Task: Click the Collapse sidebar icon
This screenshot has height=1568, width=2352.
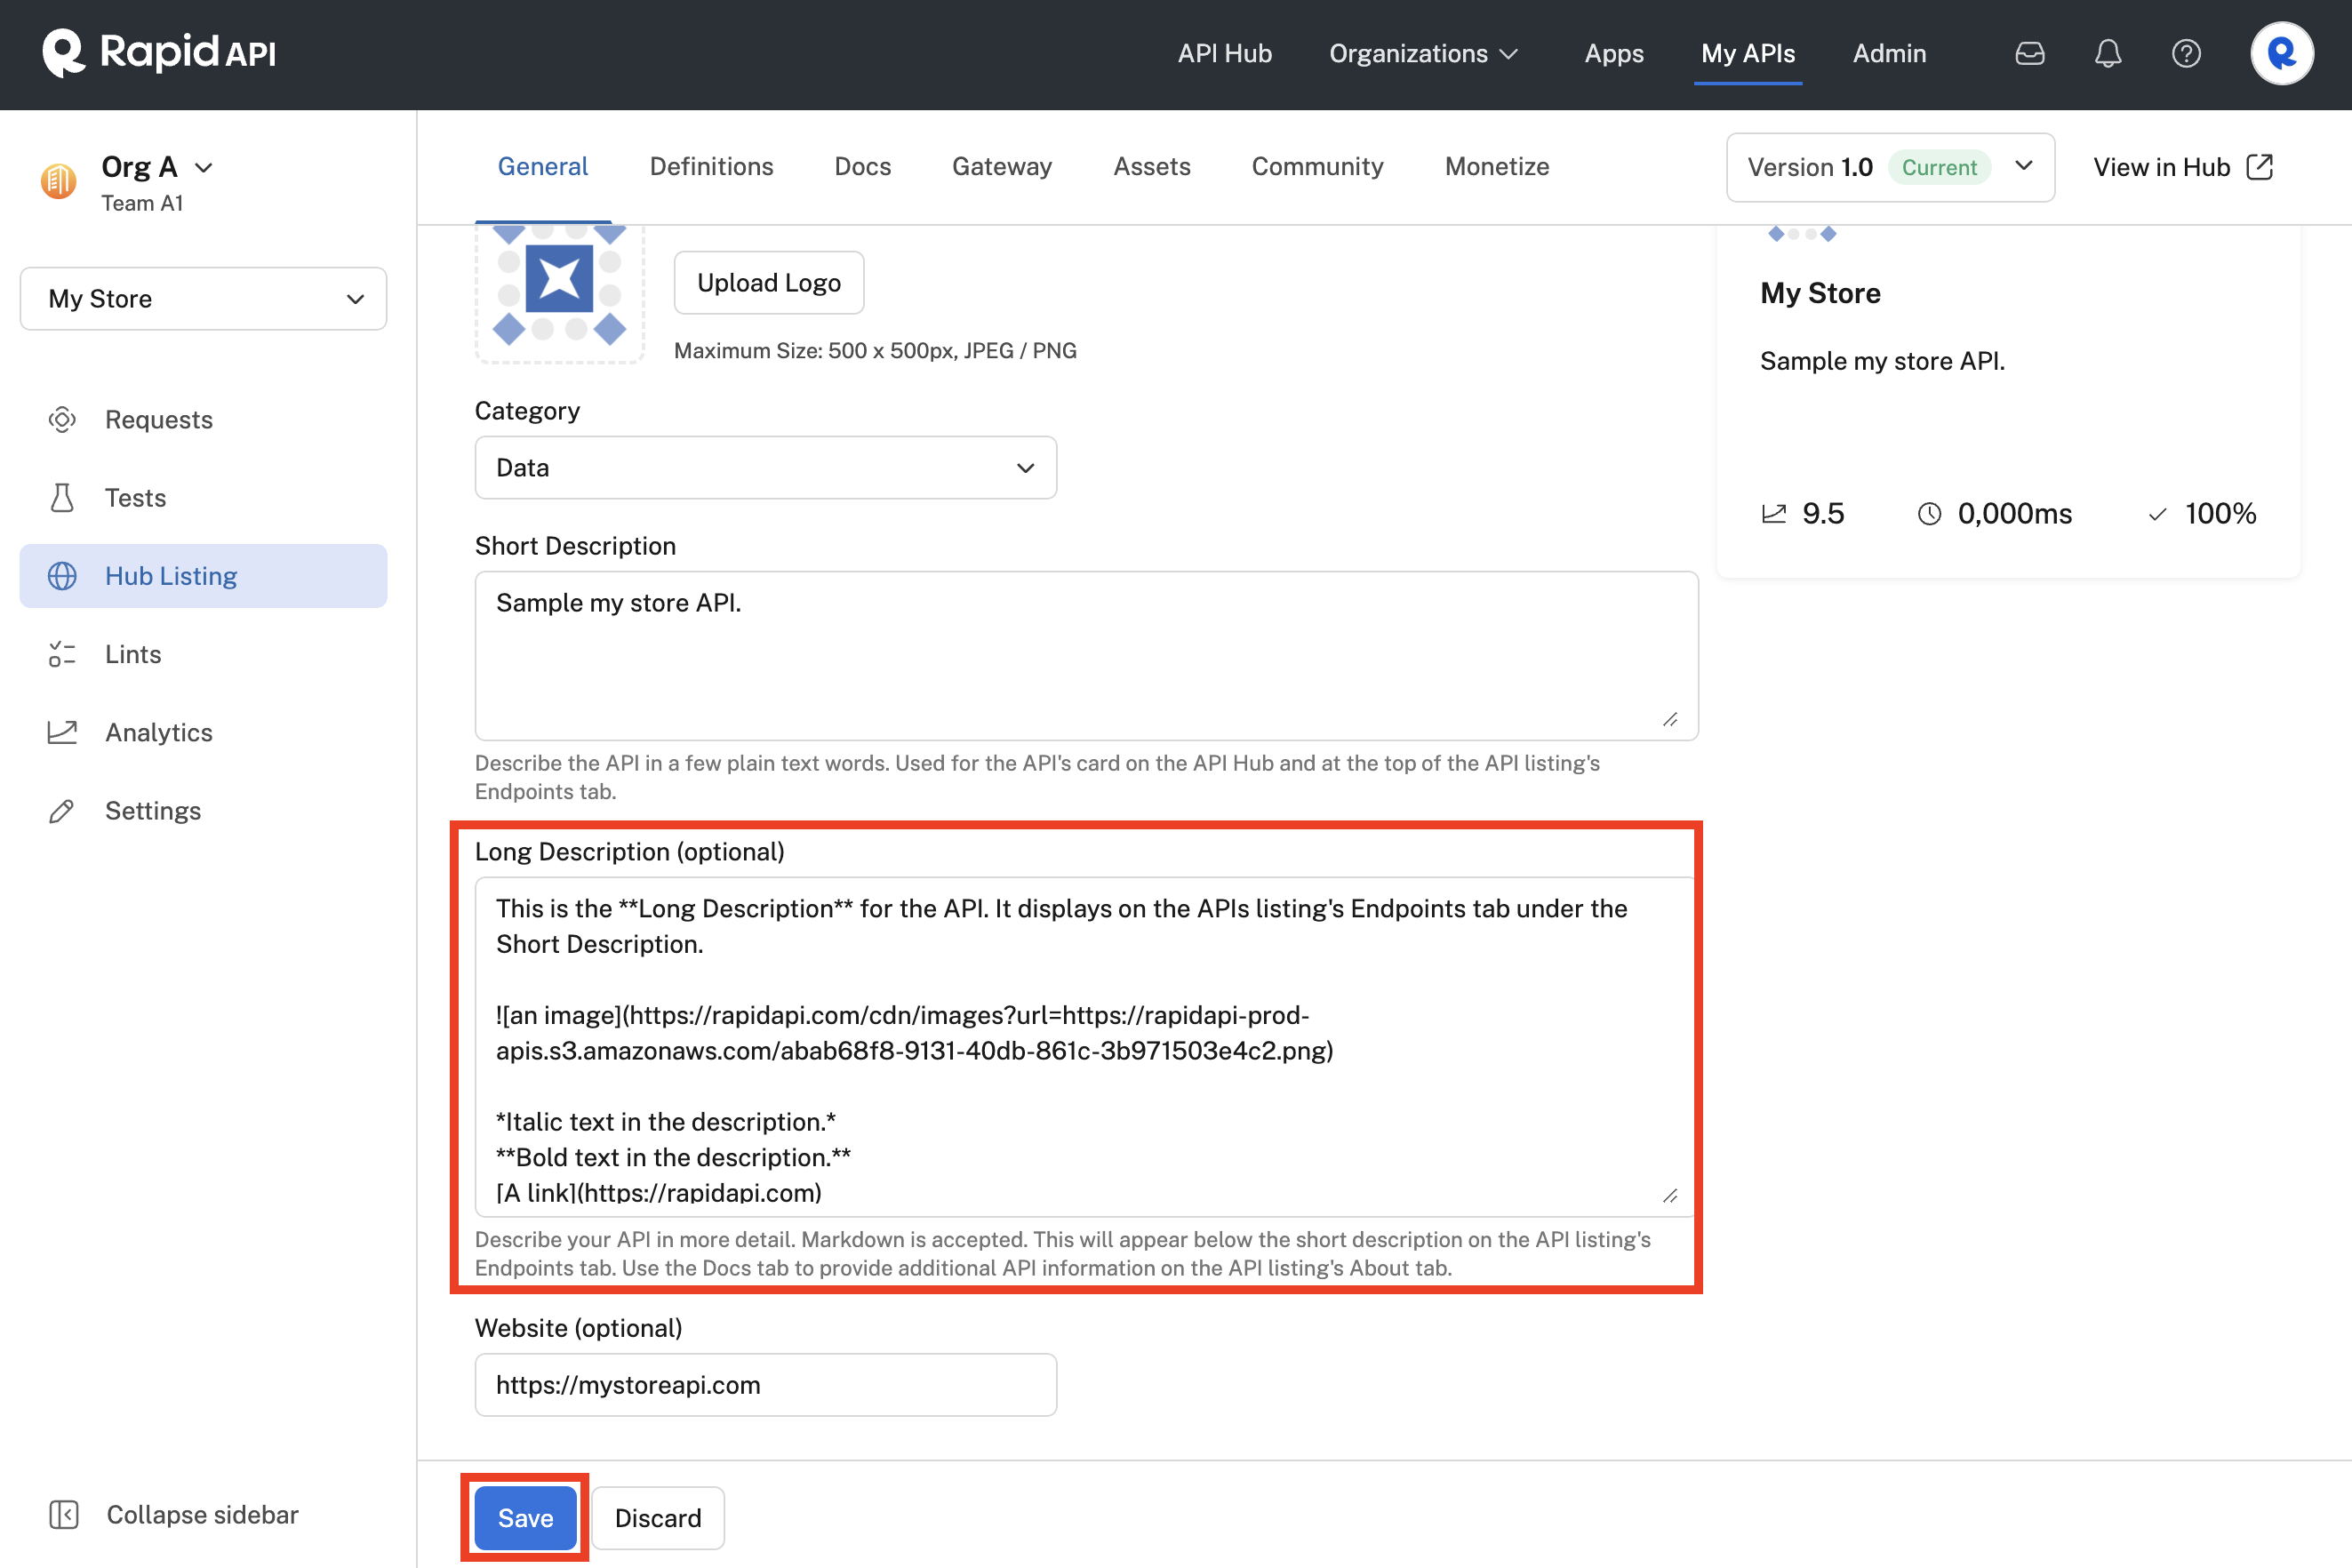Action: coord(63,1514)
